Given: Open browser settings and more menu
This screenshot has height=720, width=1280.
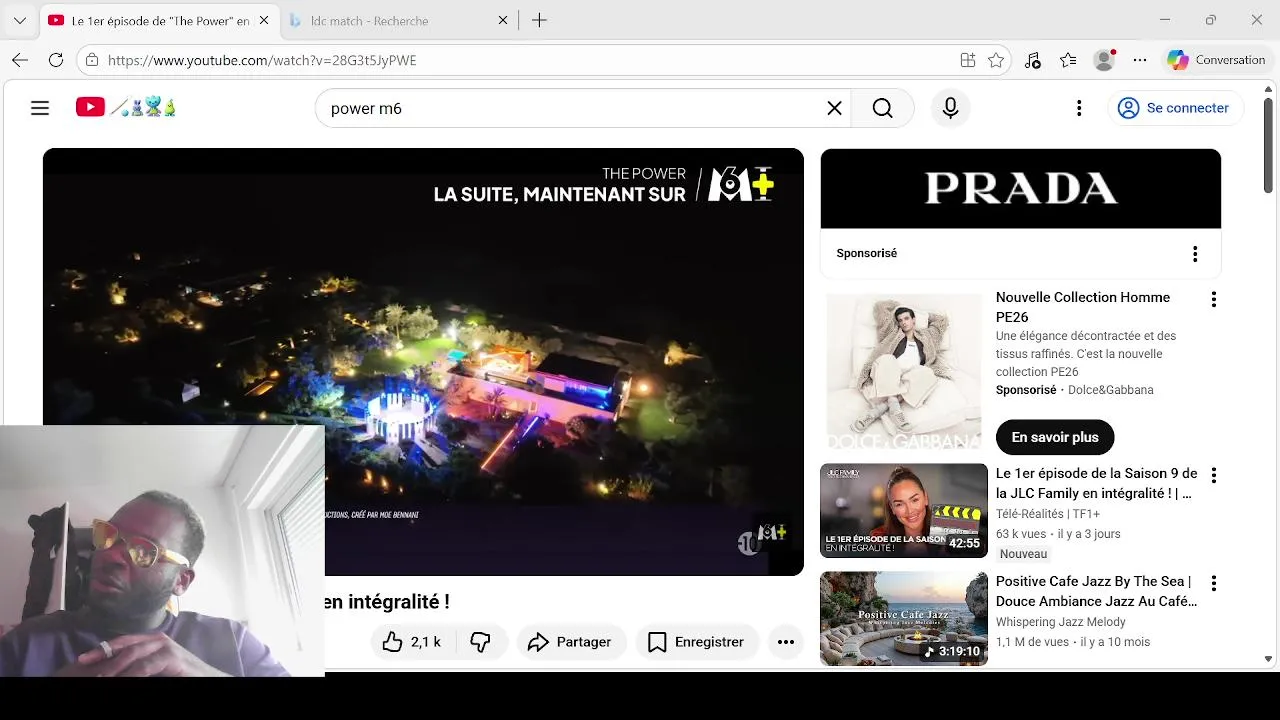Looking at the screenshot, I should [1140, 60].
